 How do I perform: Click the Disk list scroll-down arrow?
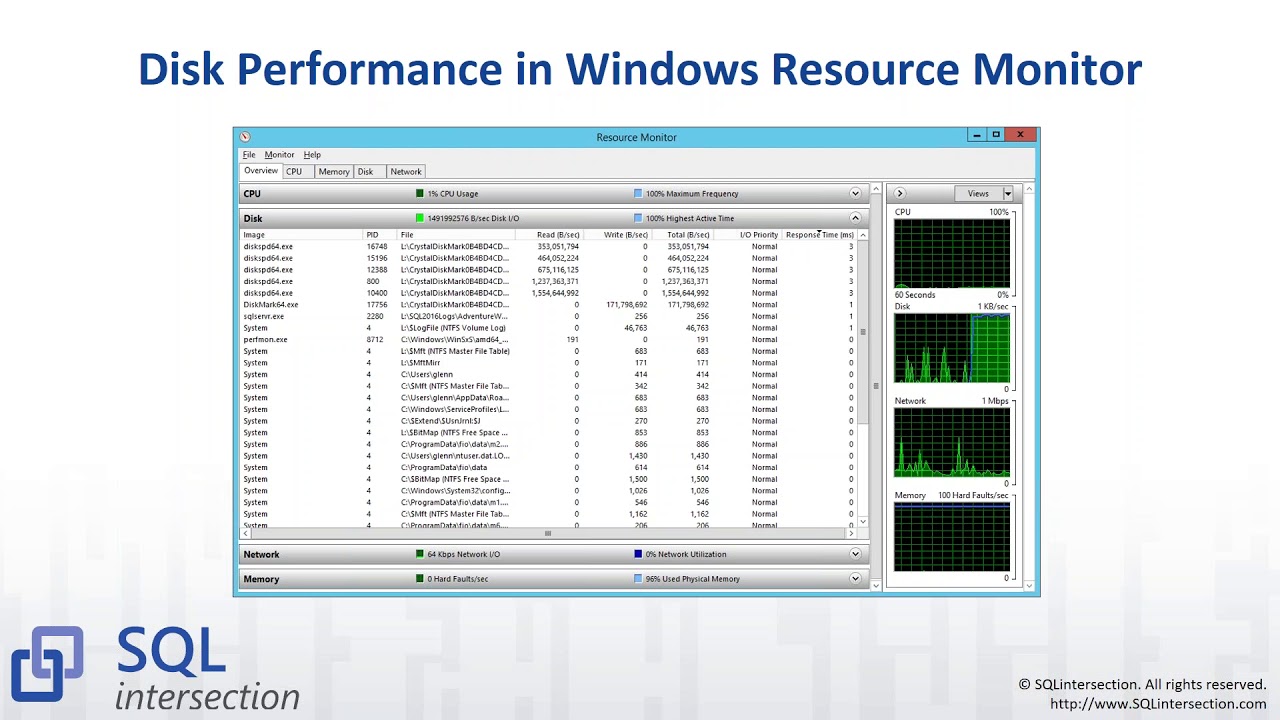(863, 522)
